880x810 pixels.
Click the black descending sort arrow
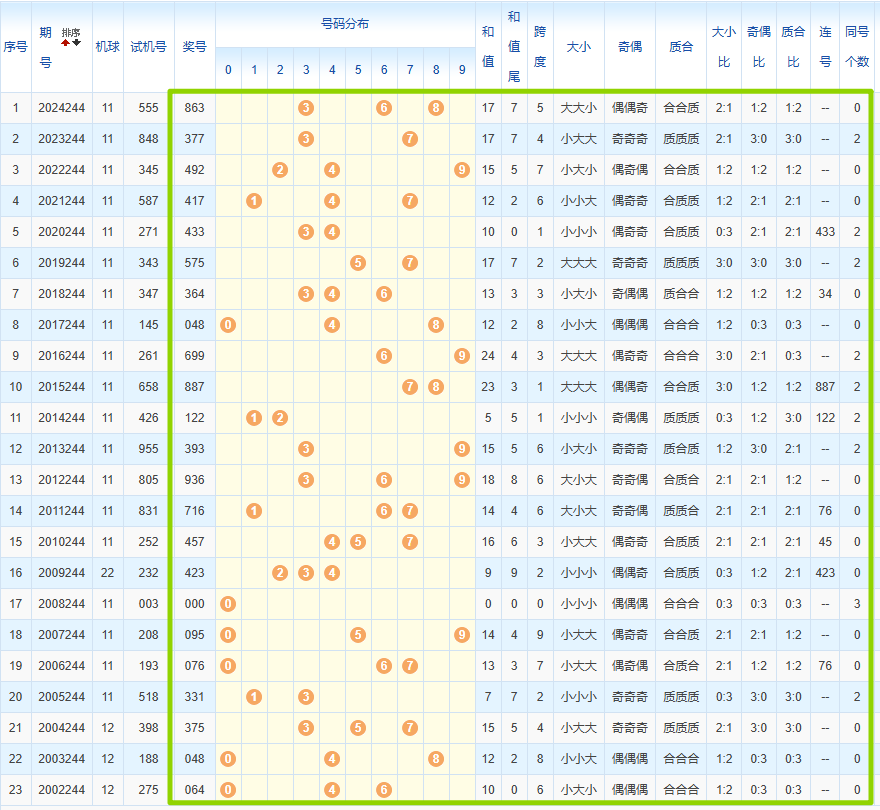[x=76, y=43]
